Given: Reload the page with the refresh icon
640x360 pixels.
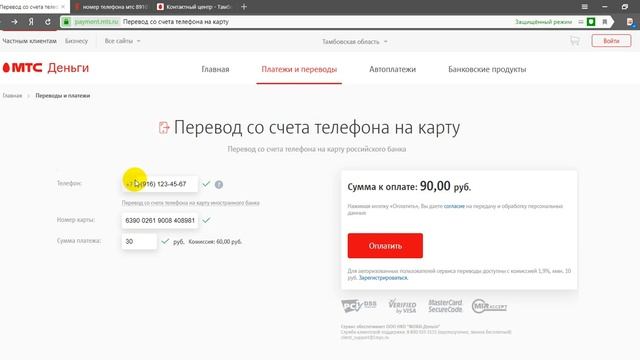Looking at the screenshot, I should click(48, 22).
